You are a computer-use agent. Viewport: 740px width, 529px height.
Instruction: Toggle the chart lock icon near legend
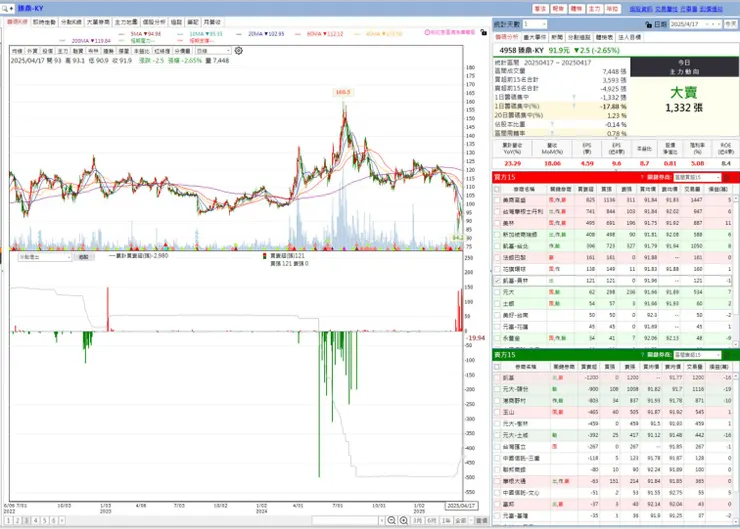(x=483, y=32)
